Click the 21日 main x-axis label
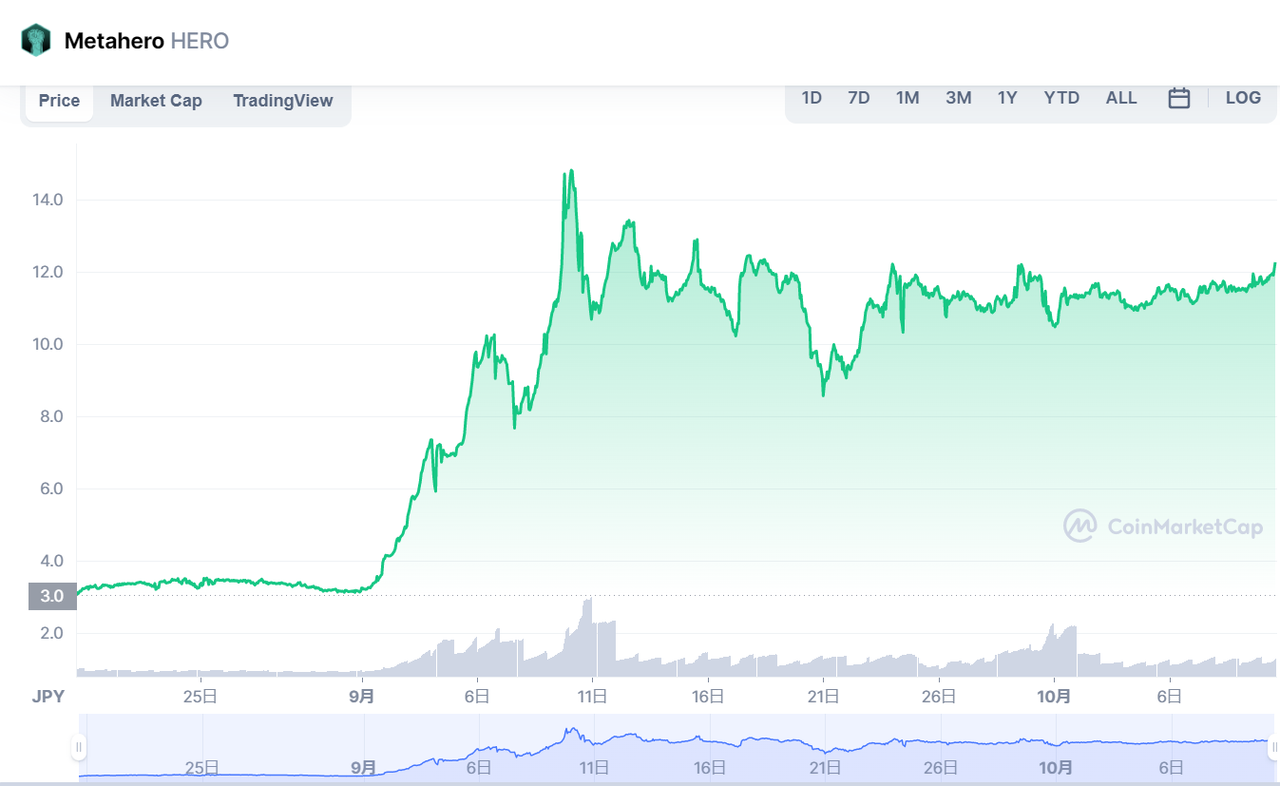Viewport: 1280px width, 786px height. pyautogui.click(x=823, y=696)
